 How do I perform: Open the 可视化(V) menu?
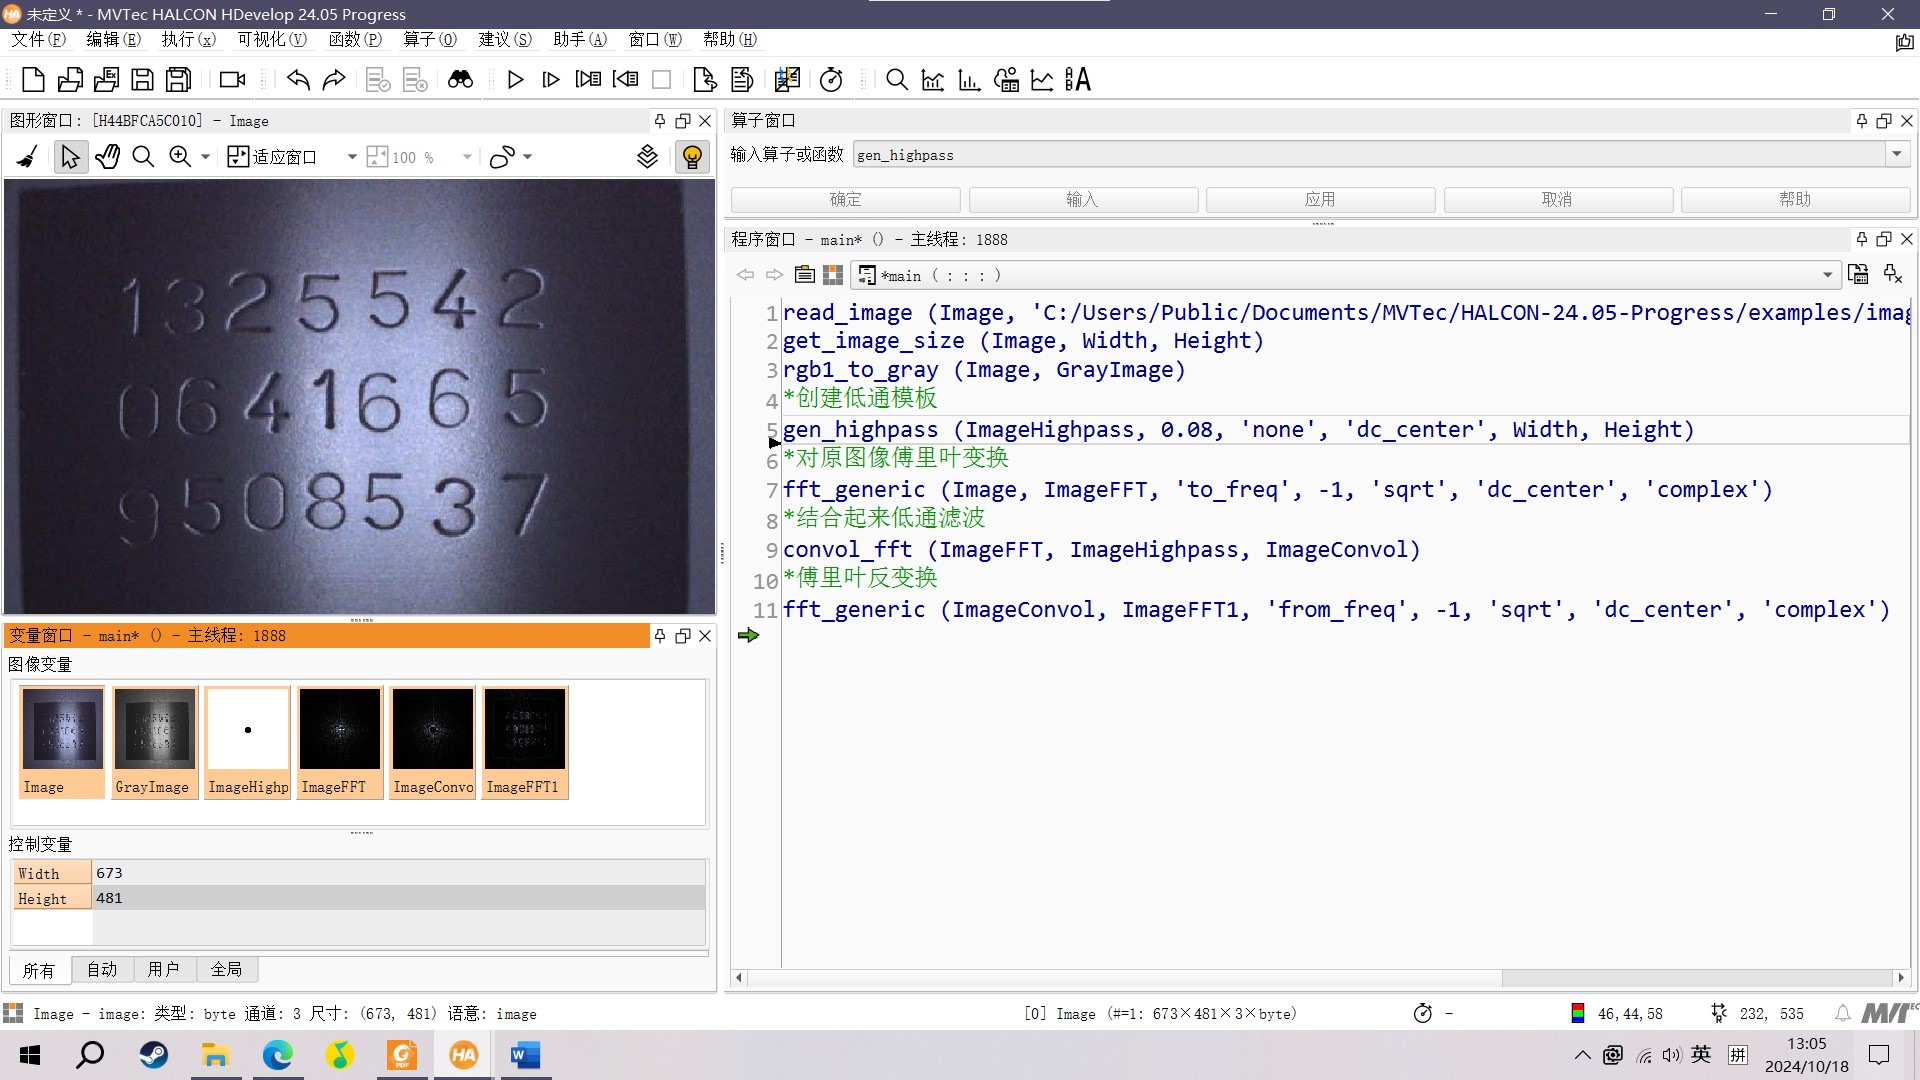click(272, 39)
